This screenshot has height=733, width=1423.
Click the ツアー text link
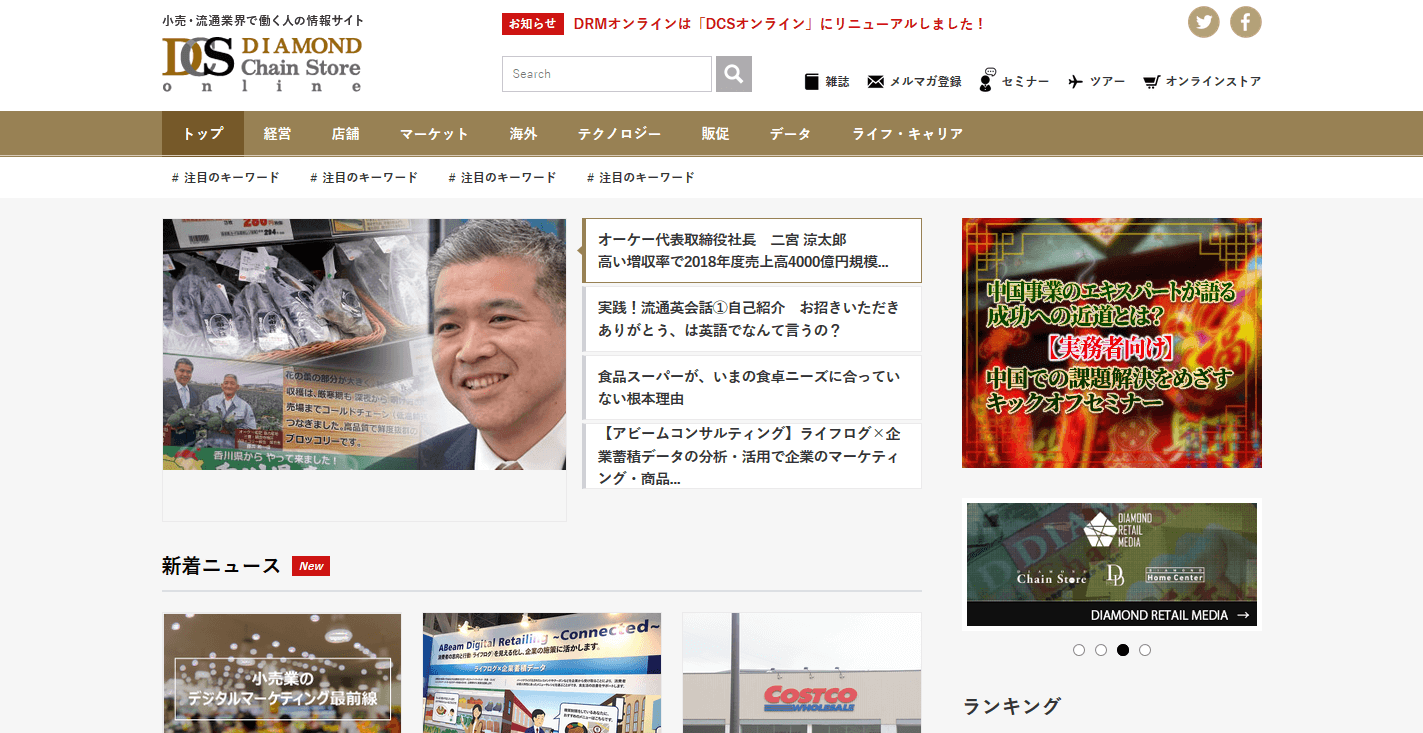[x=1108, y=82]
